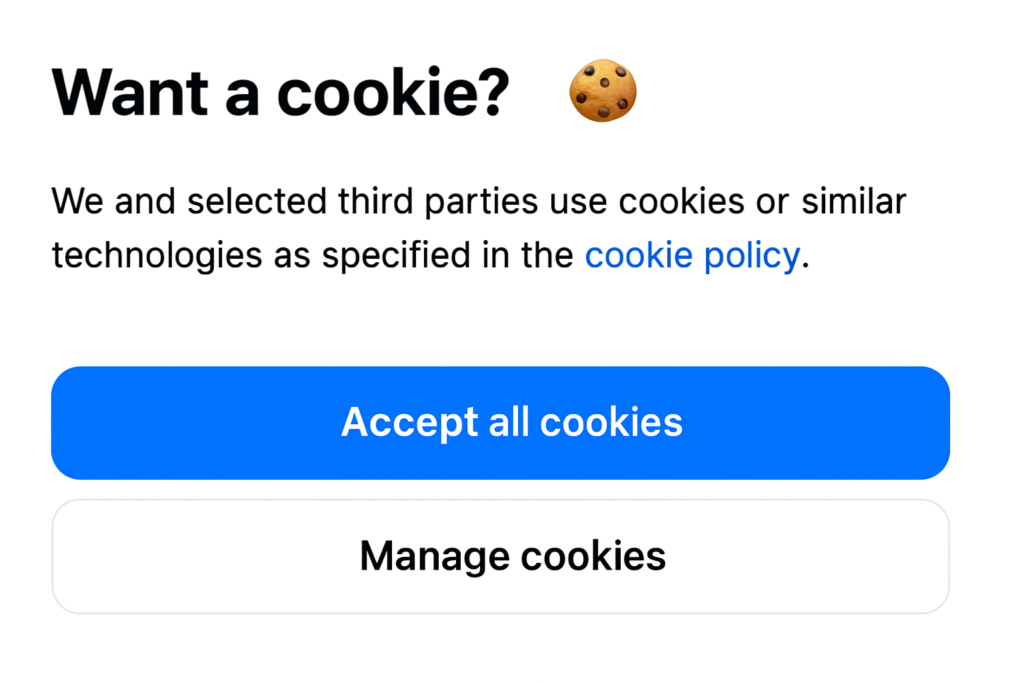
Task: Open the Manage cookies options
Action: tap(500, 556)
